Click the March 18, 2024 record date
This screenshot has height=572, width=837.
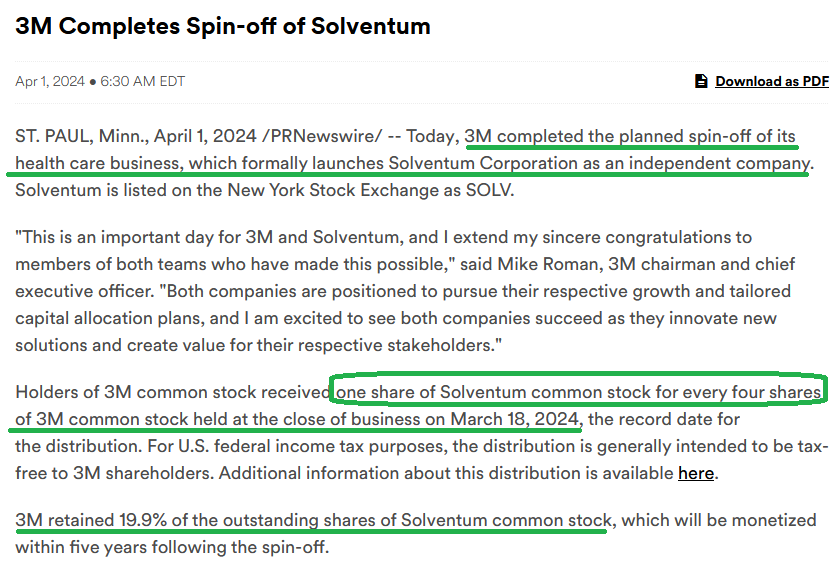pos(514,419)
